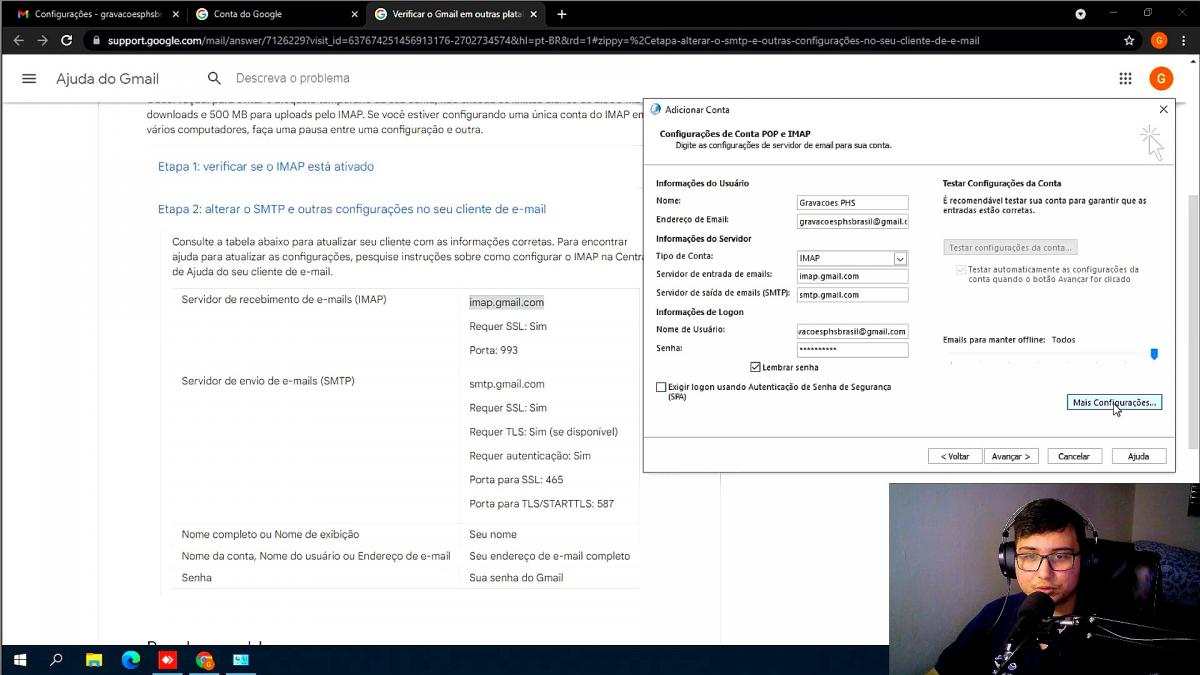Switch to Chrome in the taskbar

click(x=204, y=660)
